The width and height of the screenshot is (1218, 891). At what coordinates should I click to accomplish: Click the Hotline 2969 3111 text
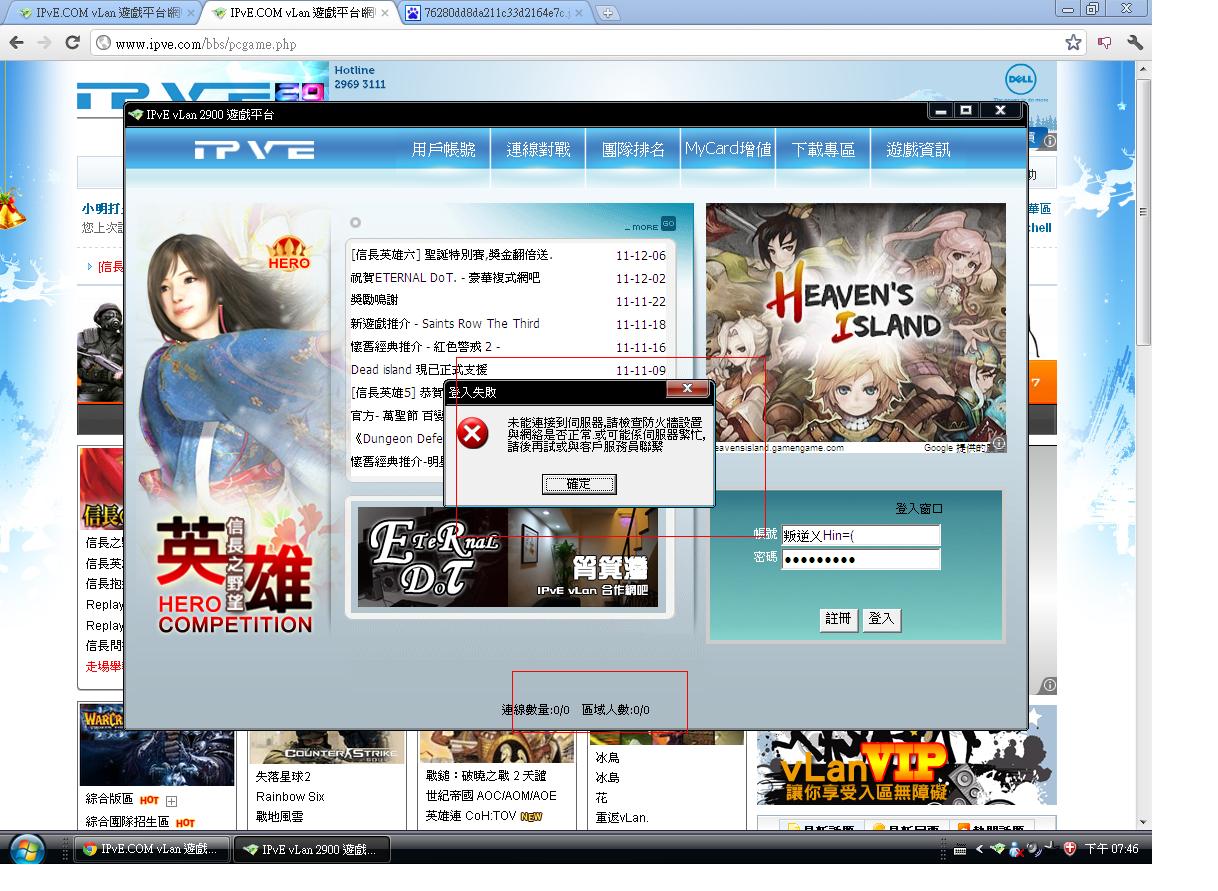(360, 77)
